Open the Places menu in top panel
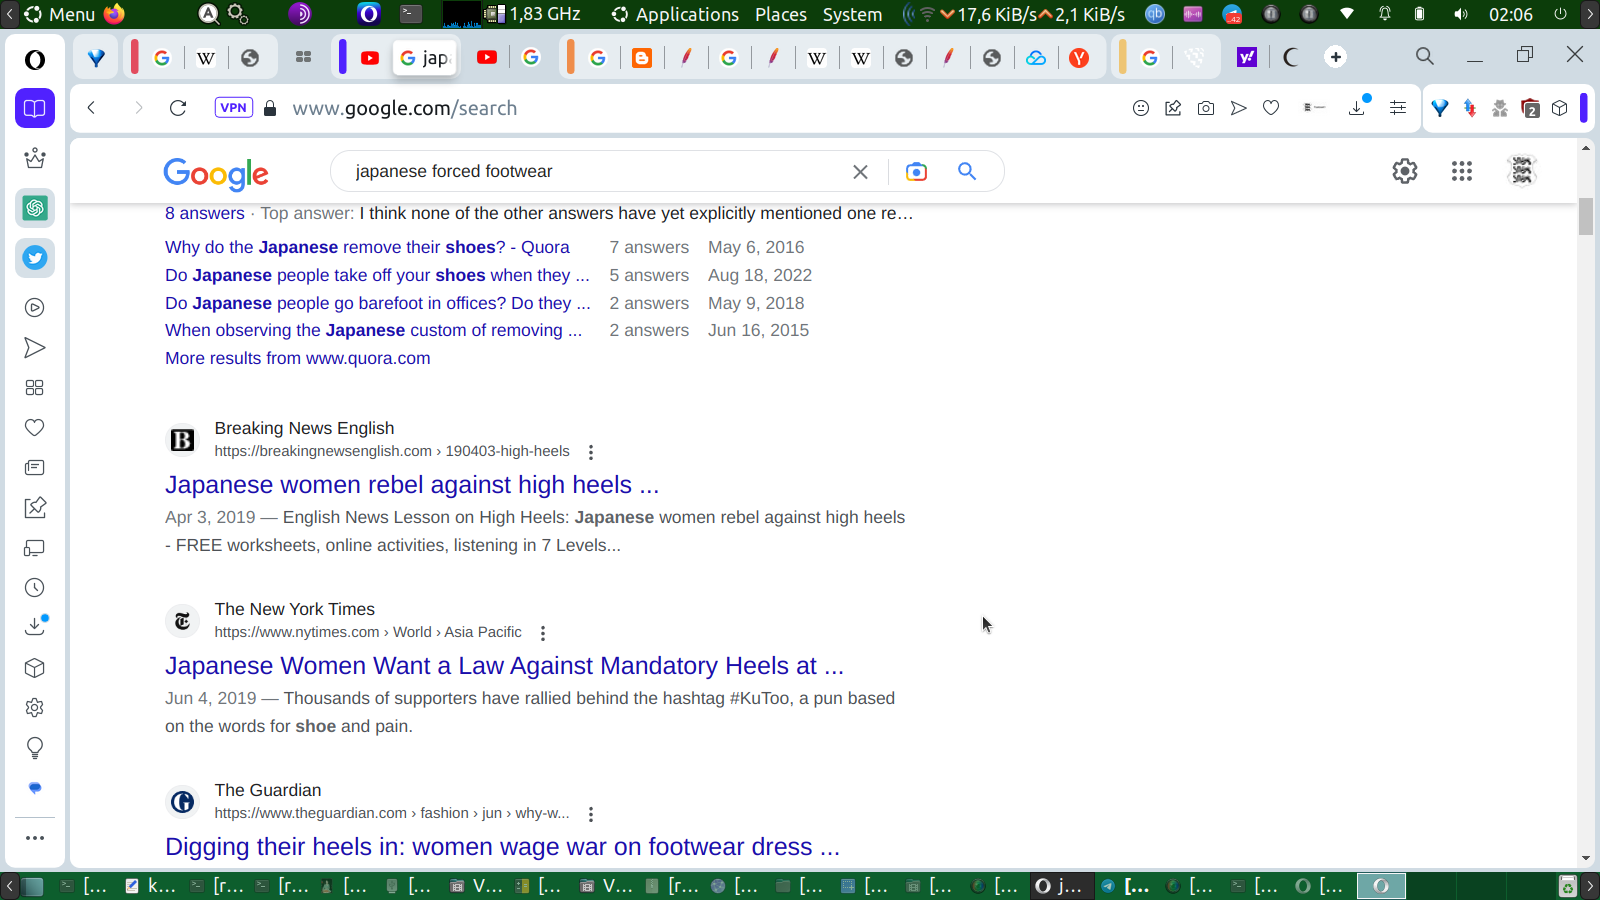Screen dimensions: 1600x900 [x=781, y=14]
